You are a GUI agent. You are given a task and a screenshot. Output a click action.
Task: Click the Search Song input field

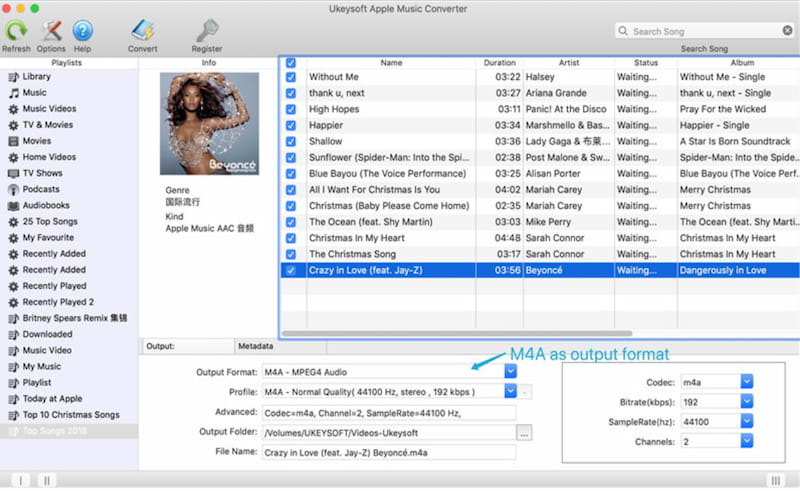click(x=705, y=31)
